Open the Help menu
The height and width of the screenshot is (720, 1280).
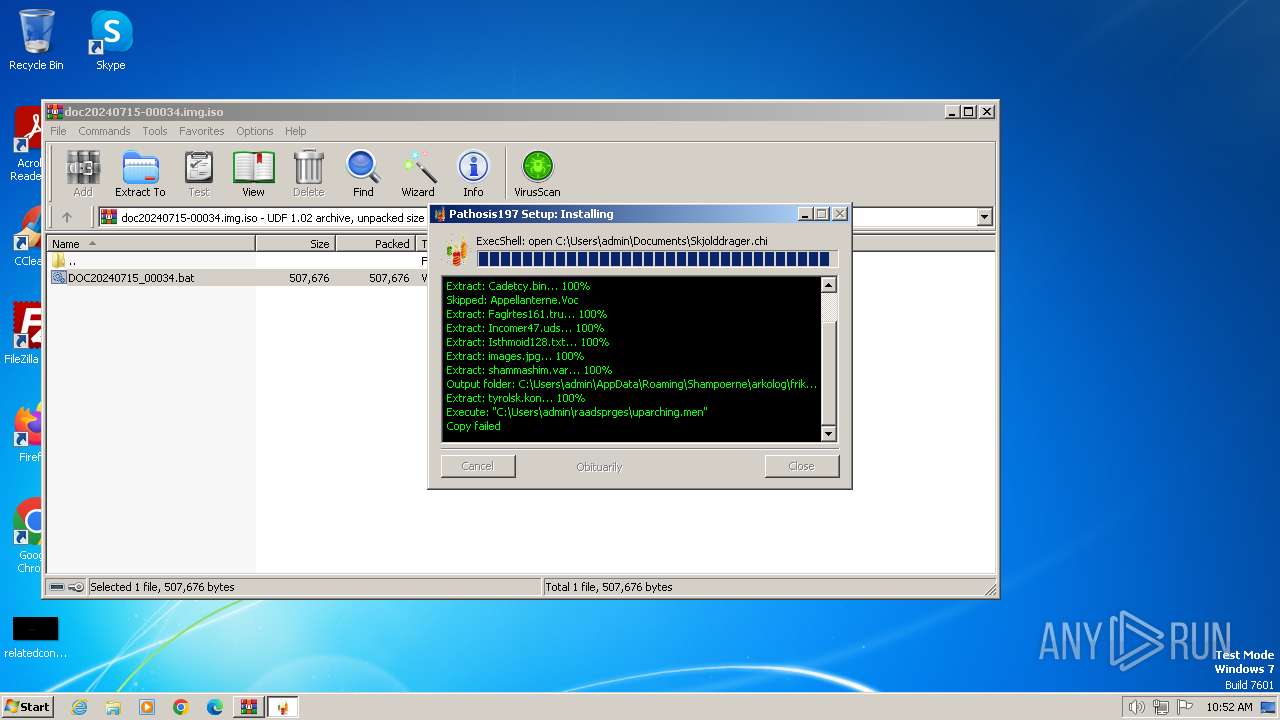point(295,131)
